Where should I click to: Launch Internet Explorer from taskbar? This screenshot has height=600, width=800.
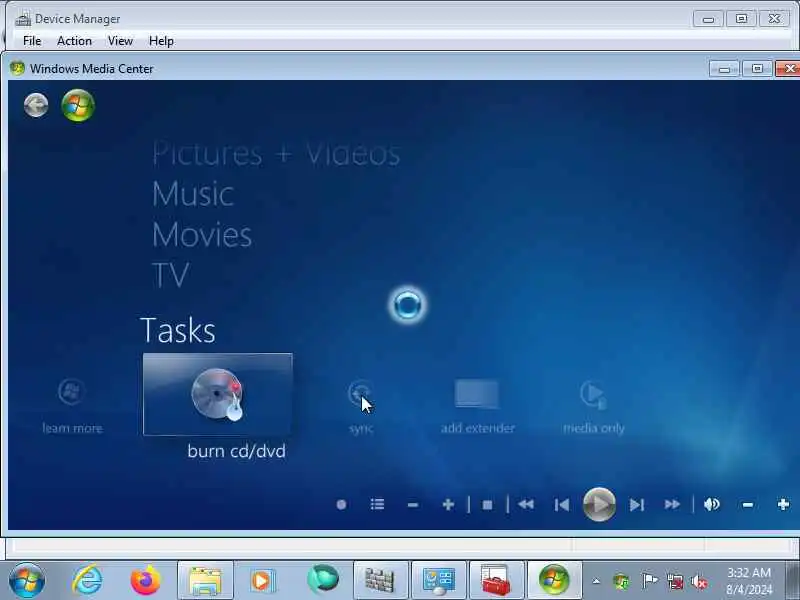86,580
